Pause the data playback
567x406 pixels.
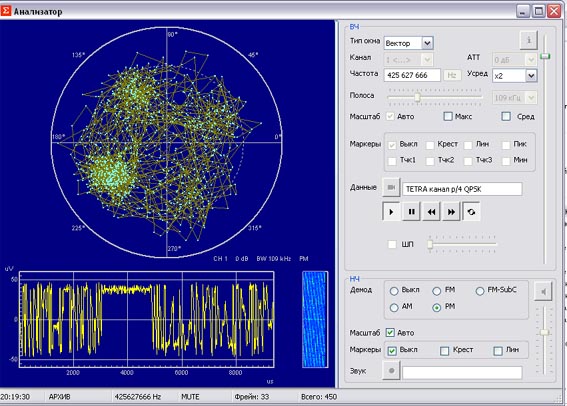tap(412, 212)
